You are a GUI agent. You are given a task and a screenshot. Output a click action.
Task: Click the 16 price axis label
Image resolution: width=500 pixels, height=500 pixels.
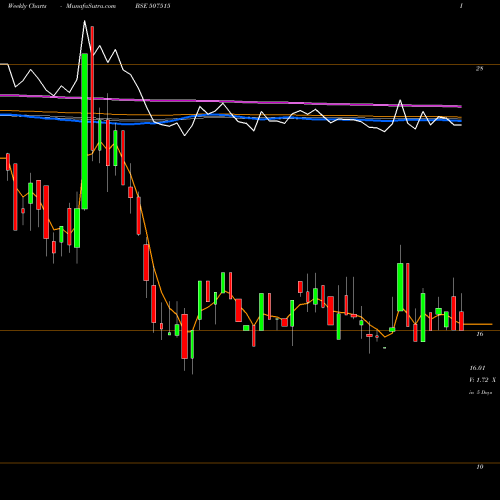(x=479, y=334)
